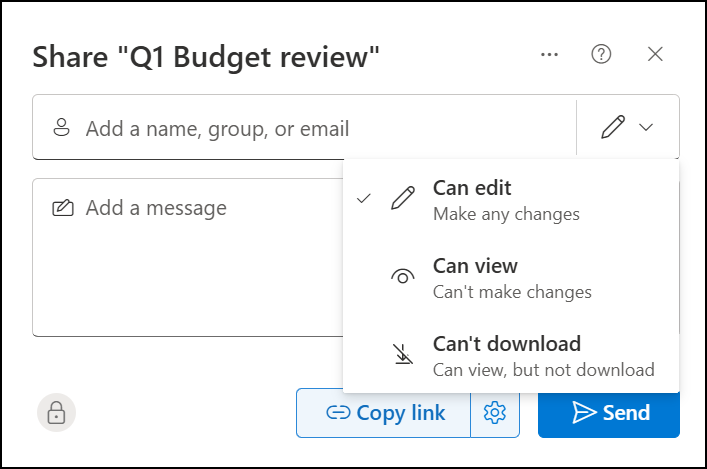
Task: Click the crossed-out download arrow icon
Action: [402, 356]
